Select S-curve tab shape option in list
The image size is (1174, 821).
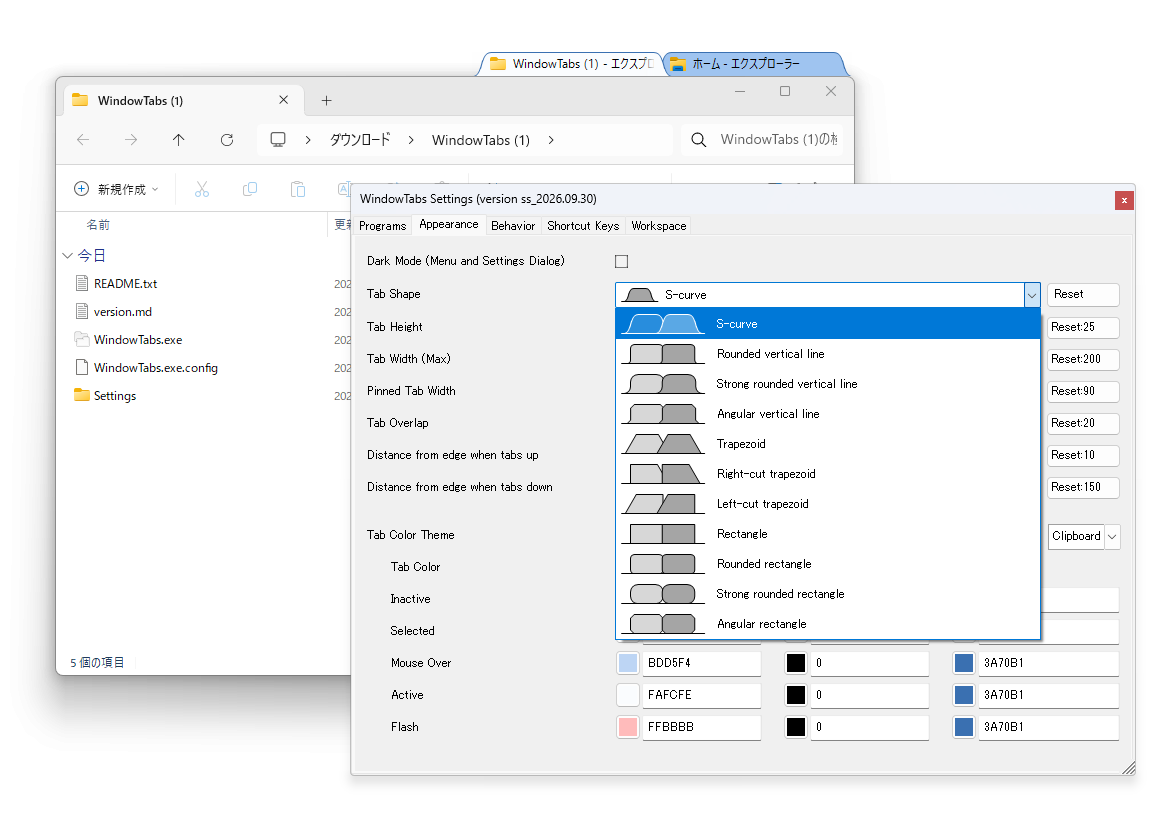click(x=827, y=324)
